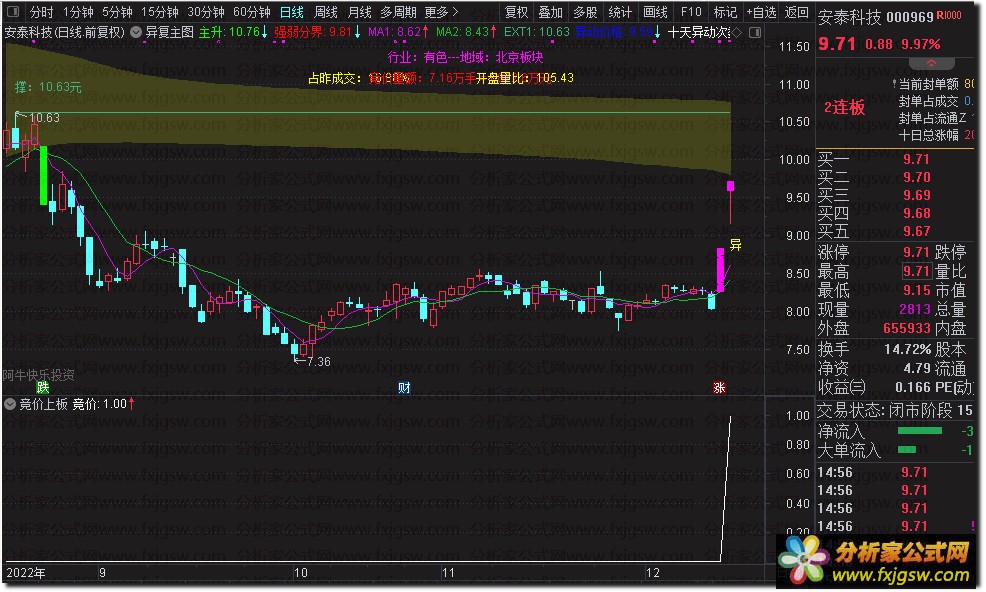
Task: Expand the quote panel chevron under price
Action: (x=931, y=64)
